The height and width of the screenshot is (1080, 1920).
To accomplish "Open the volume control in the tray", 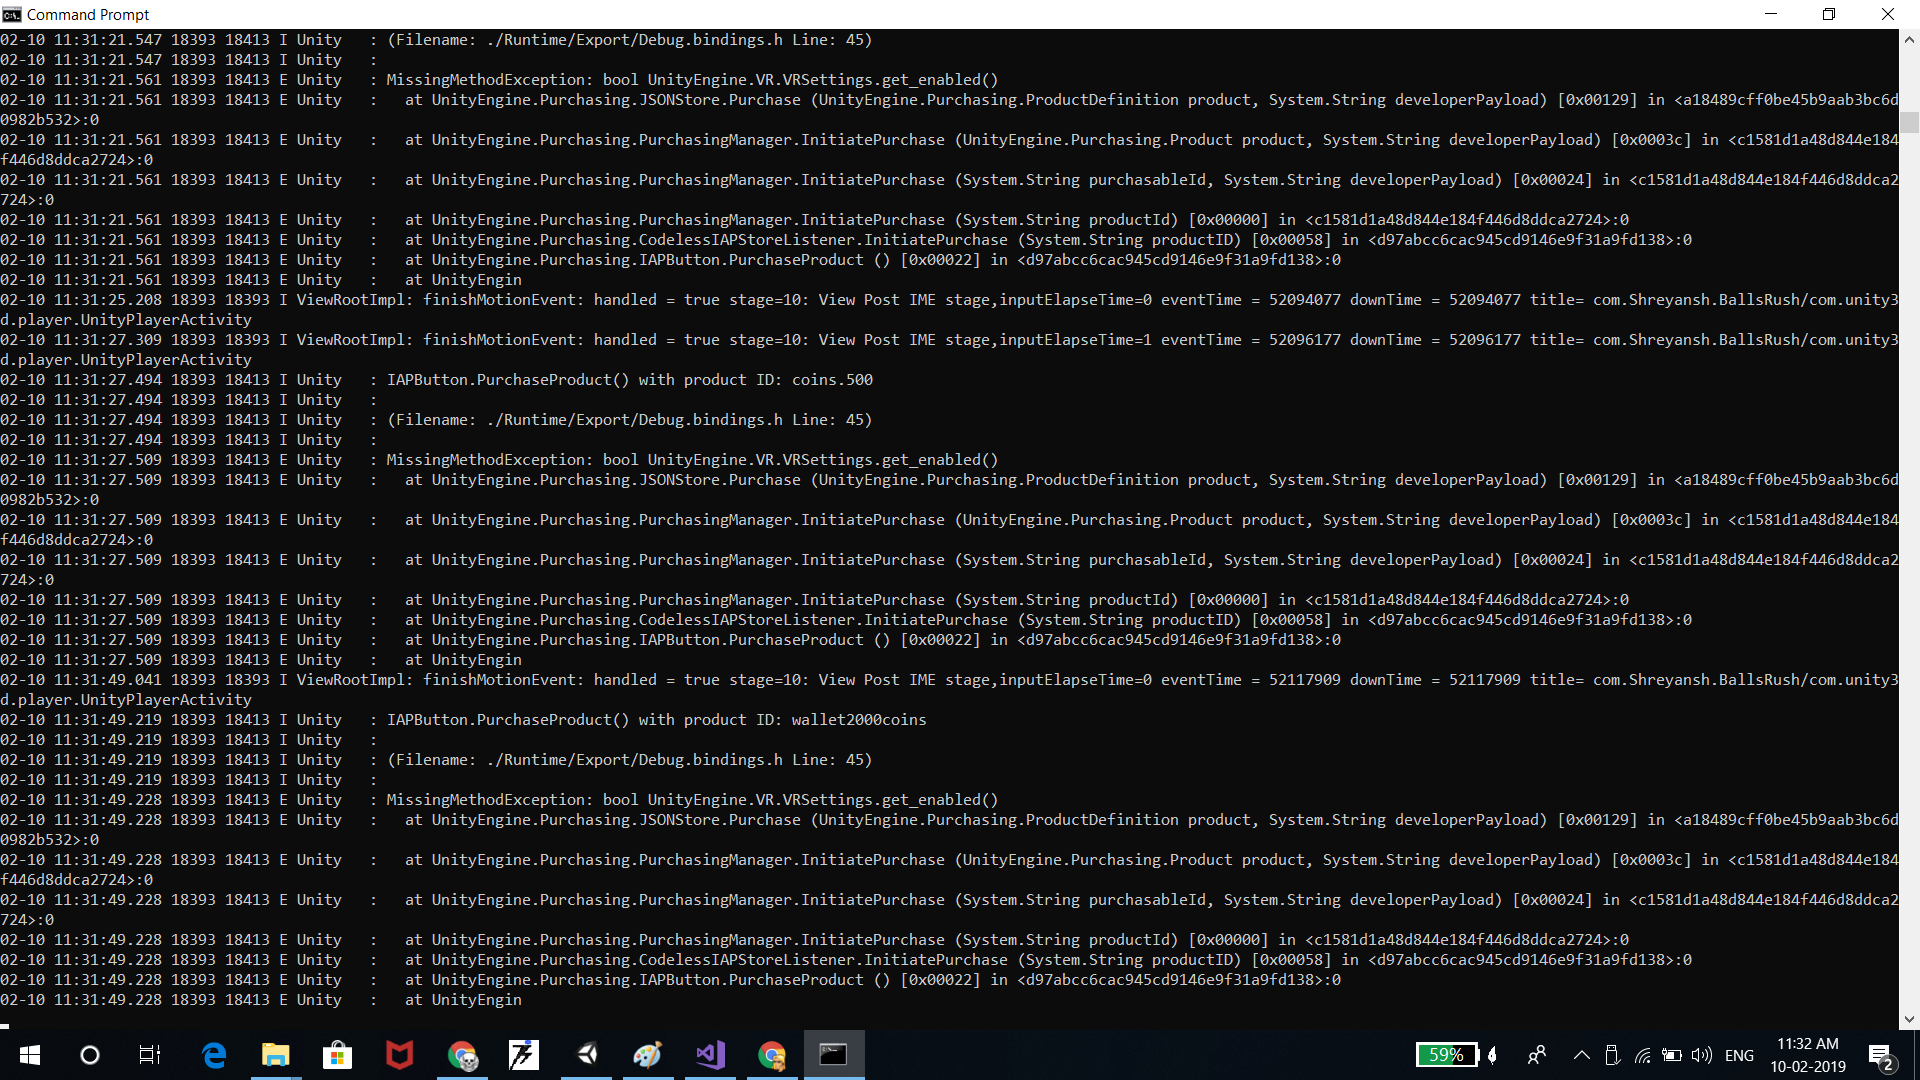I will [x=1701, y=1055].
